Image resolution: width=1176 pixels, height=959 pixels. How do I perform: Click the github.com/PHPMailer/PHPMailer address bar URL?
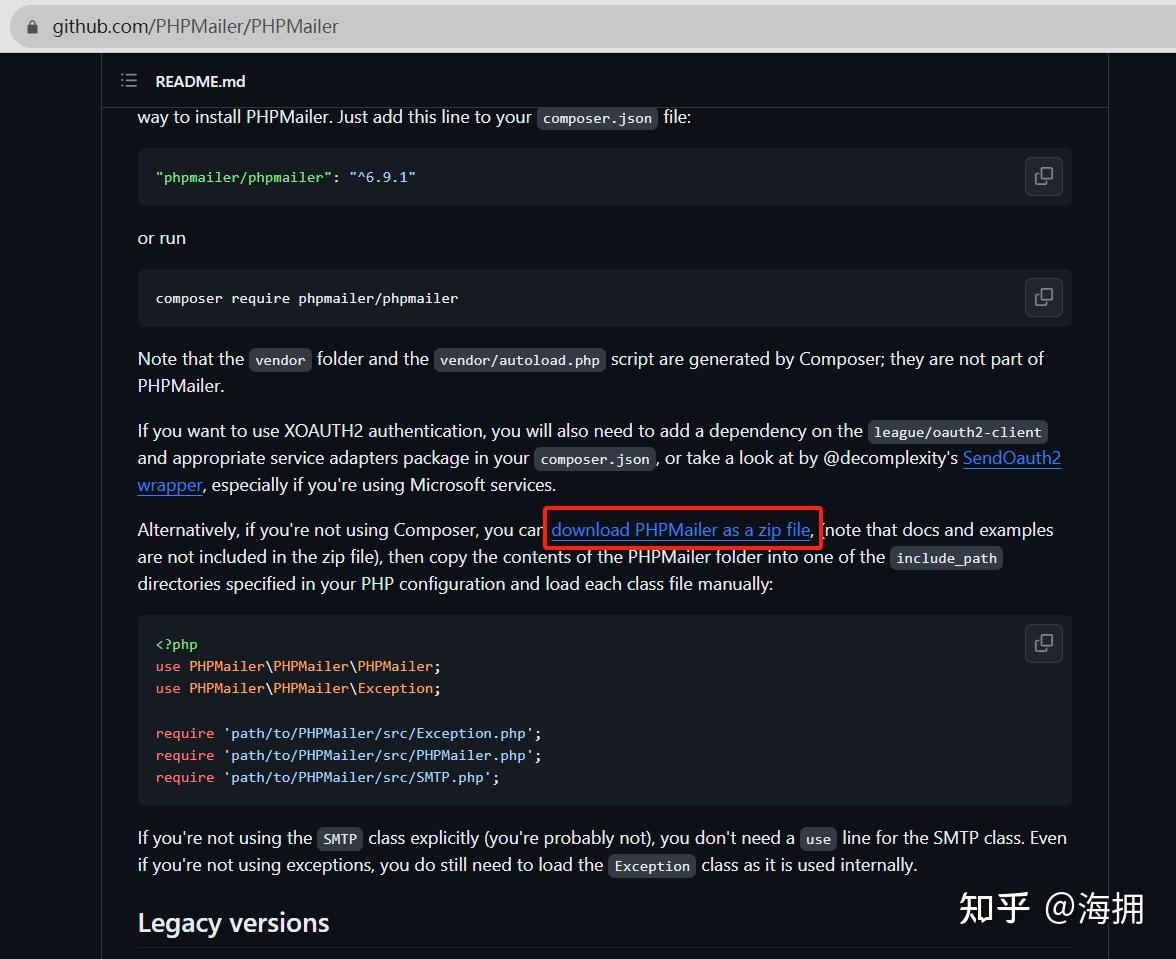click(x=196, y=27)
